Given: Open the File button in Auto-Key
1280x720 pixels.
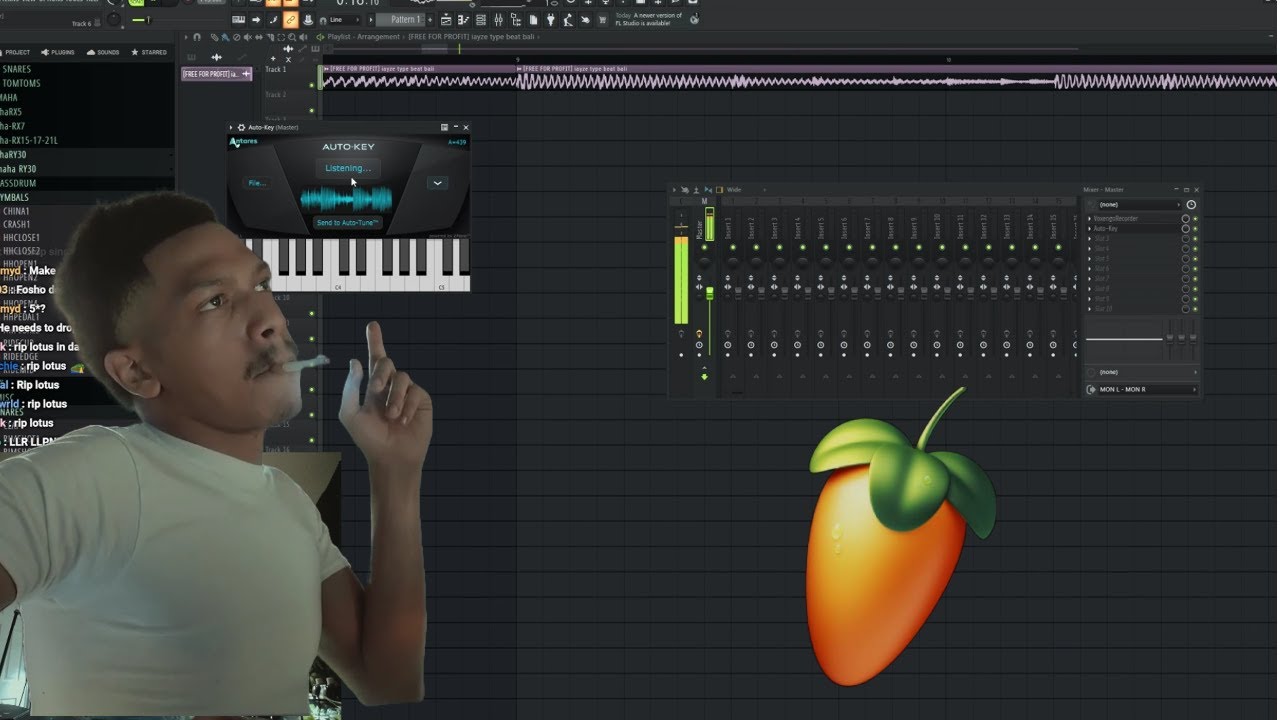Looking at the screenshot, I should [257, 183].
